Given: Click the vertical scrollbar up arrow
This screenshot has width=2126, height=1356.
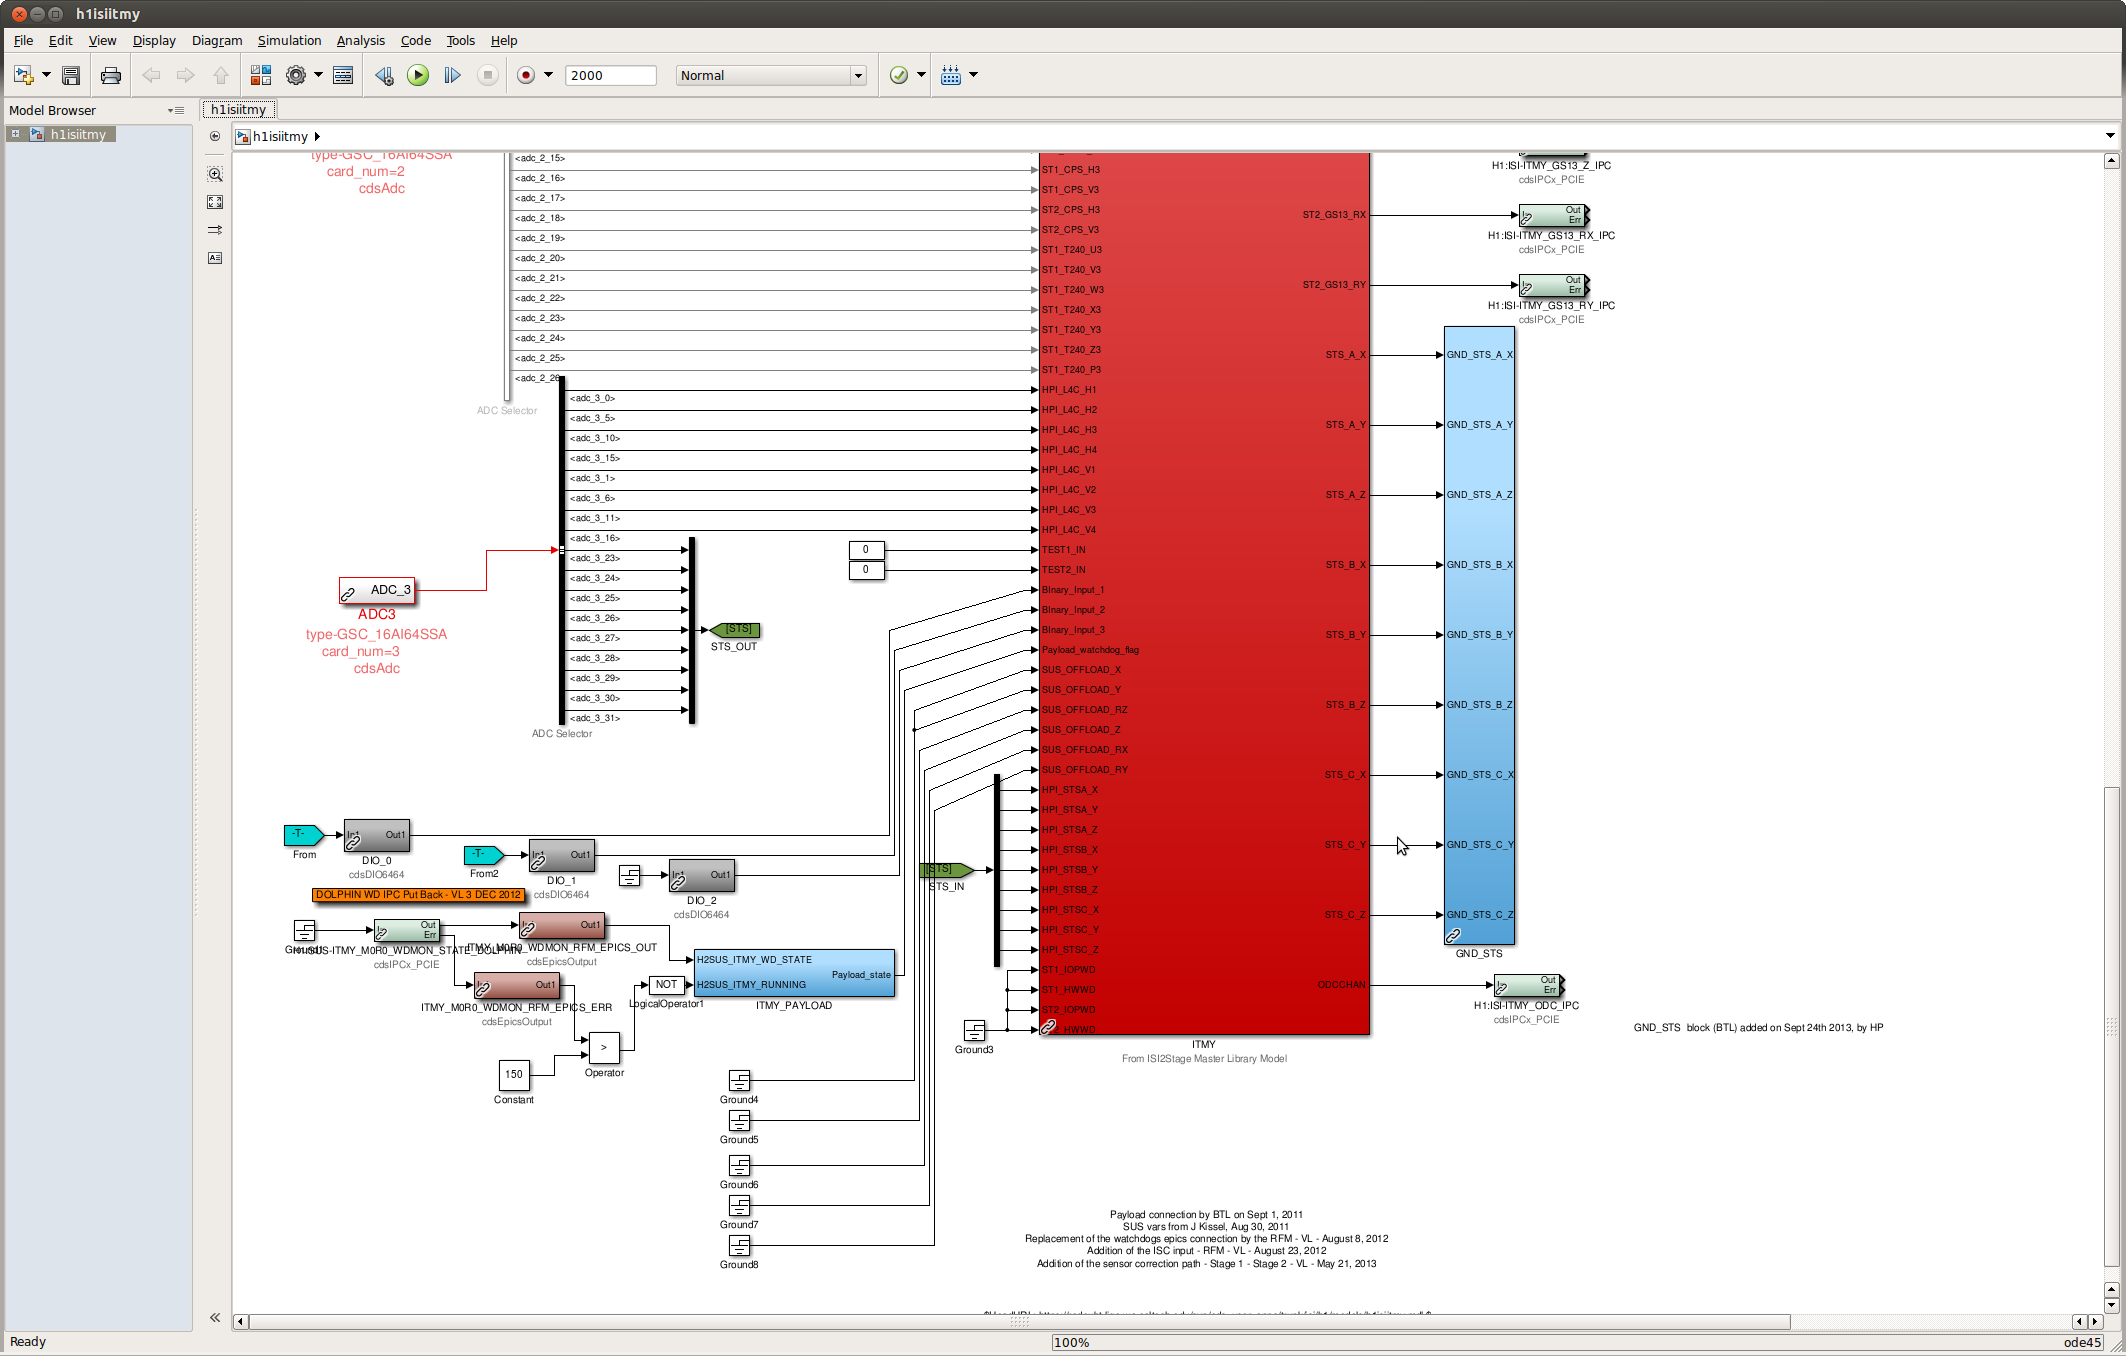Looking at the screenshot, I should 2111,160.
